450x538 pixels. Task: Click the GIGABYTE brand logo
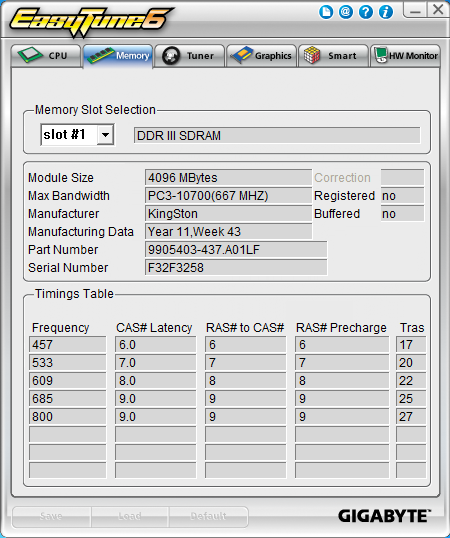click(x=384, y=516)
